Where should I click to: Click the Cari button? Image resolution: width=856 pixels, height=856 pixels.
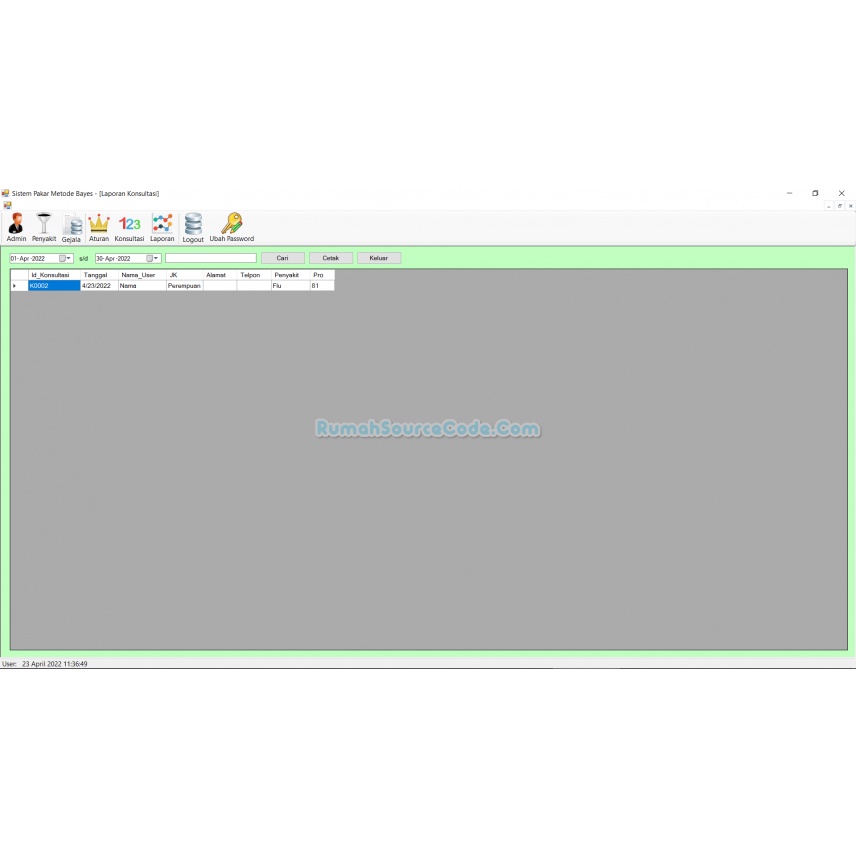click(x=282, y=258)
